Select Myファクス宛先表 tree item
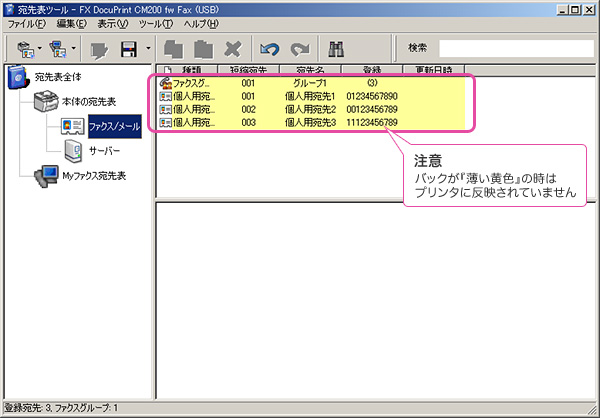The width and height of the screenshot is (600, 418). (94, 176)
